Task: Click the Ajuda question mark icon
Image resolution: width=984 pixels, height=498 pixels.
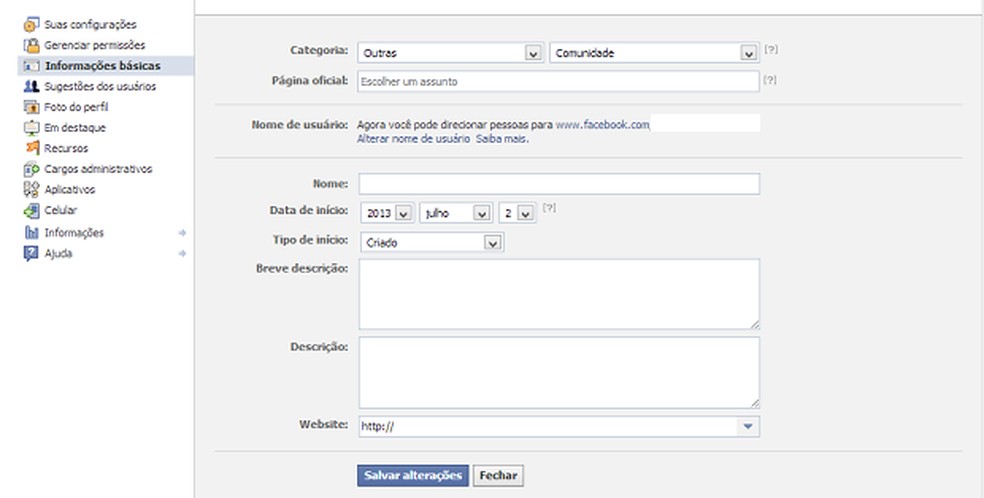Action: (x=31, y=253)
